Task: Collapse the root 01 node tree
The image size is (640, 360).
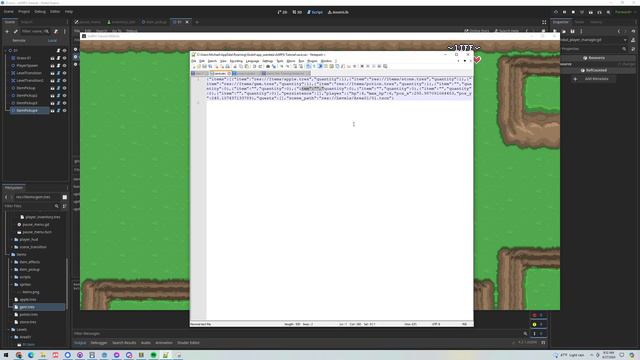Action: [6, 51]
